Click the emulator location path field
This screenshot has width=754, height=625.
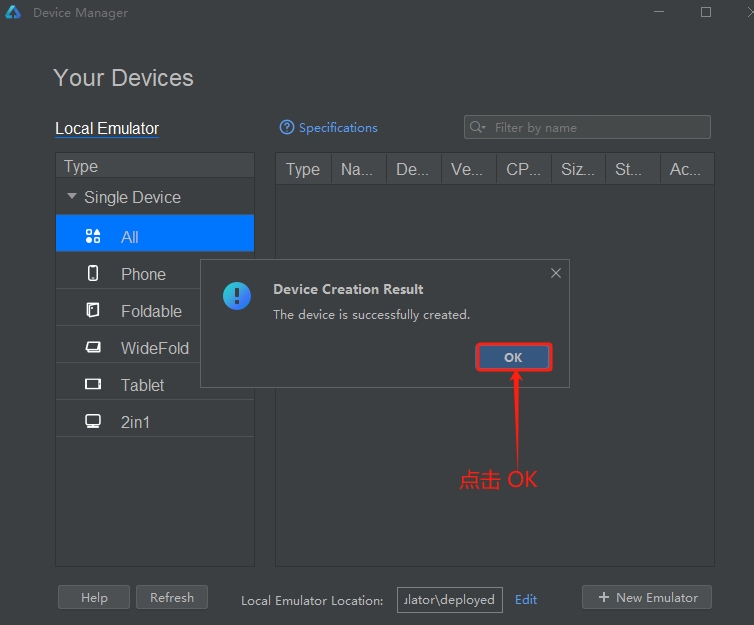pyautogui.click(x=450, y=600)
